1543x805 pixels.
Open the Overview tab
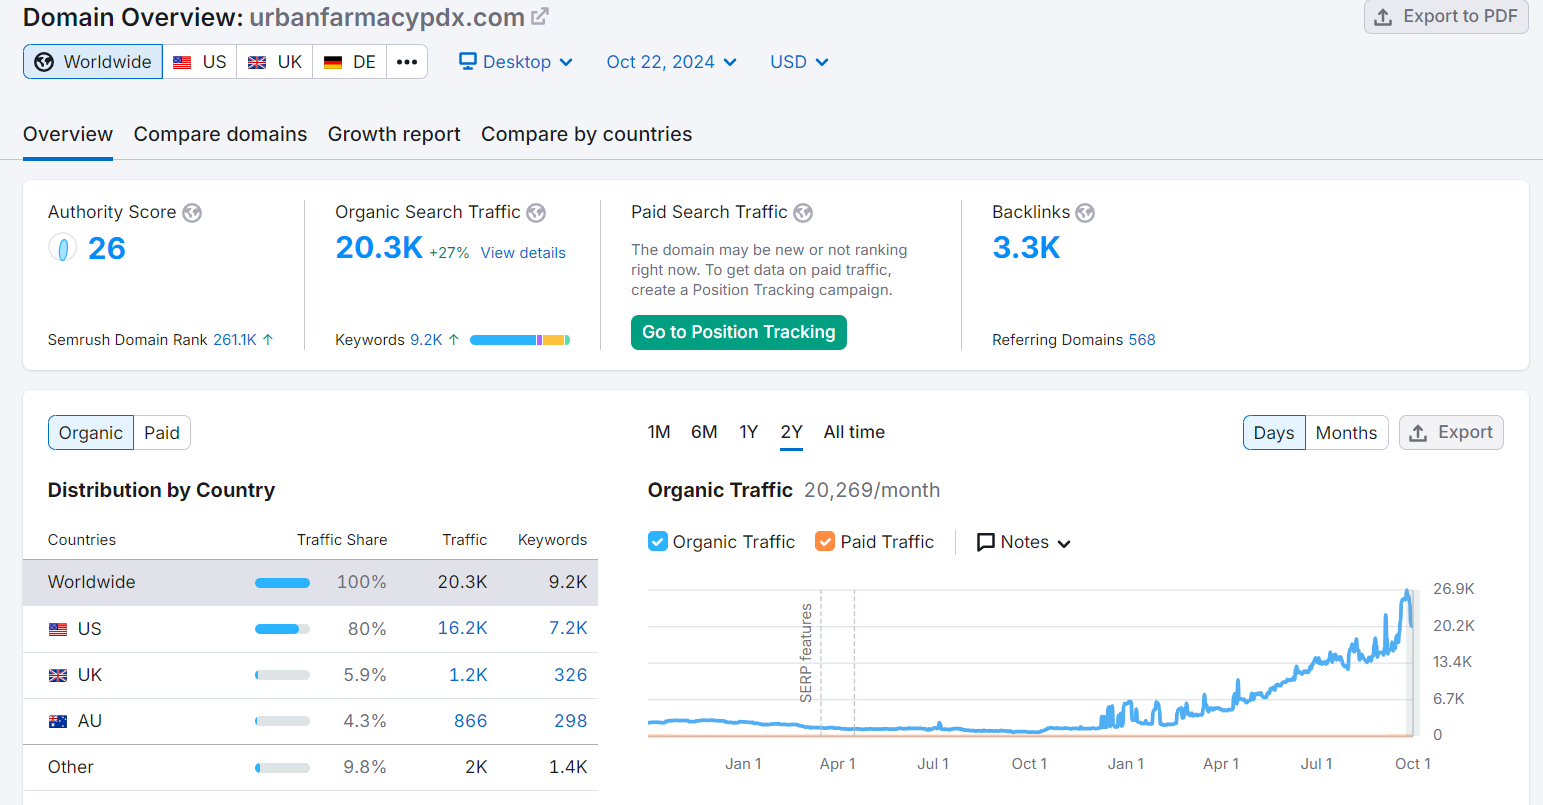(x=68, y=134)
